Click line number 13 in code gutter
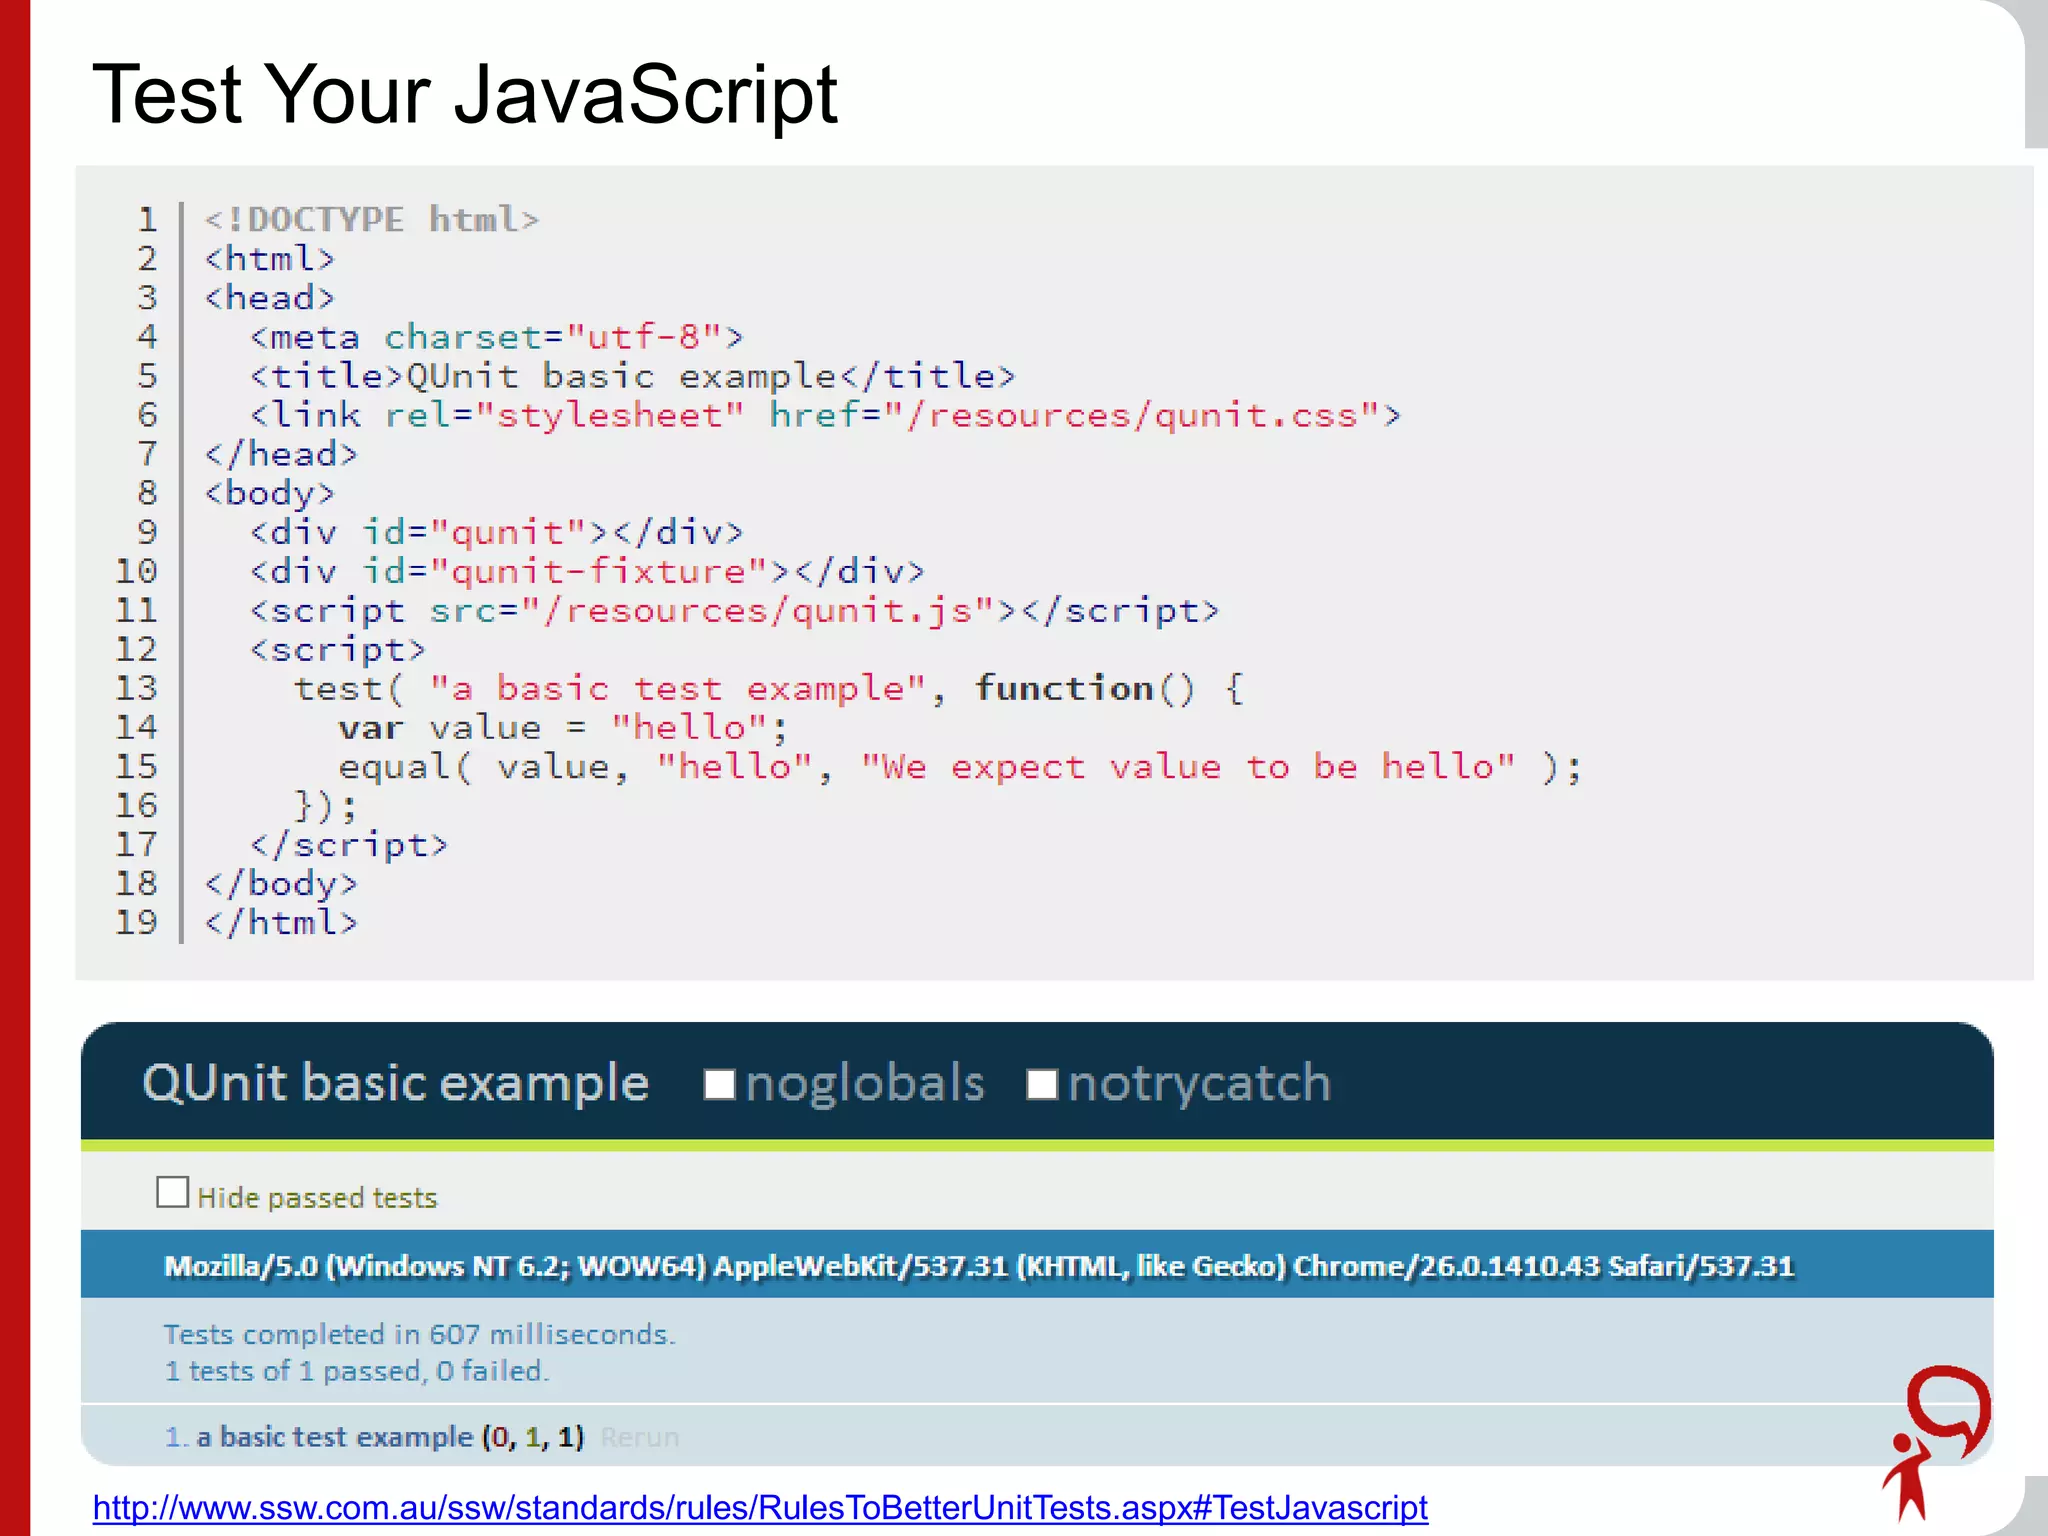 (137, 689)
